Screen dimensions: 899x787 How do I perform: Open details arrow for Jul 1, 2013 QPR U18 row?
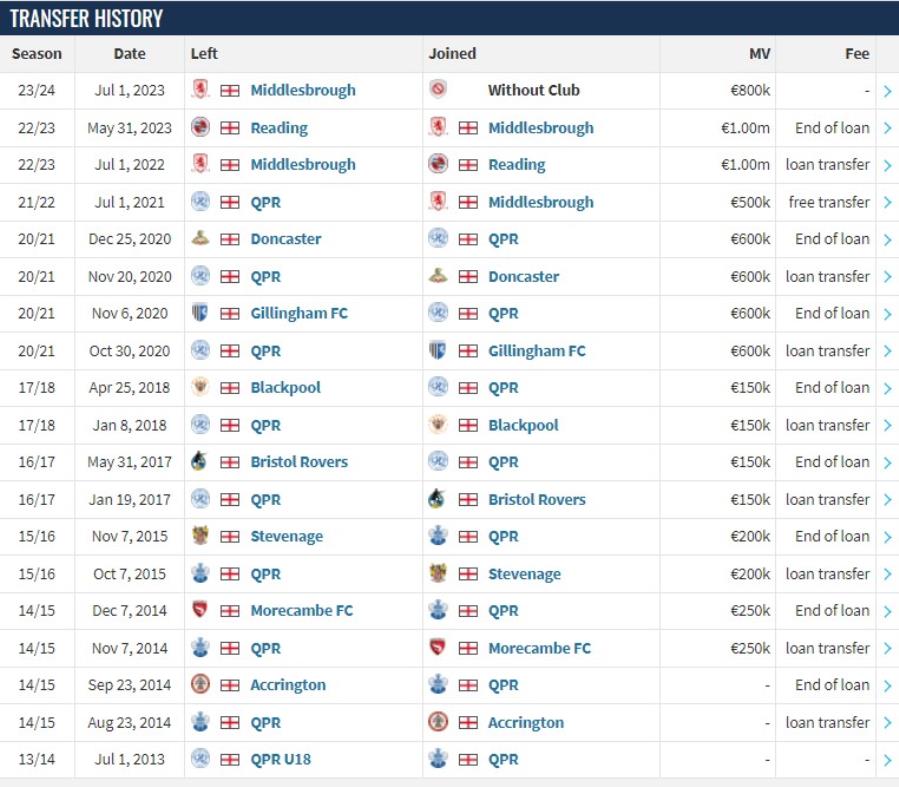pyautogui.click(x=888, y=760)
